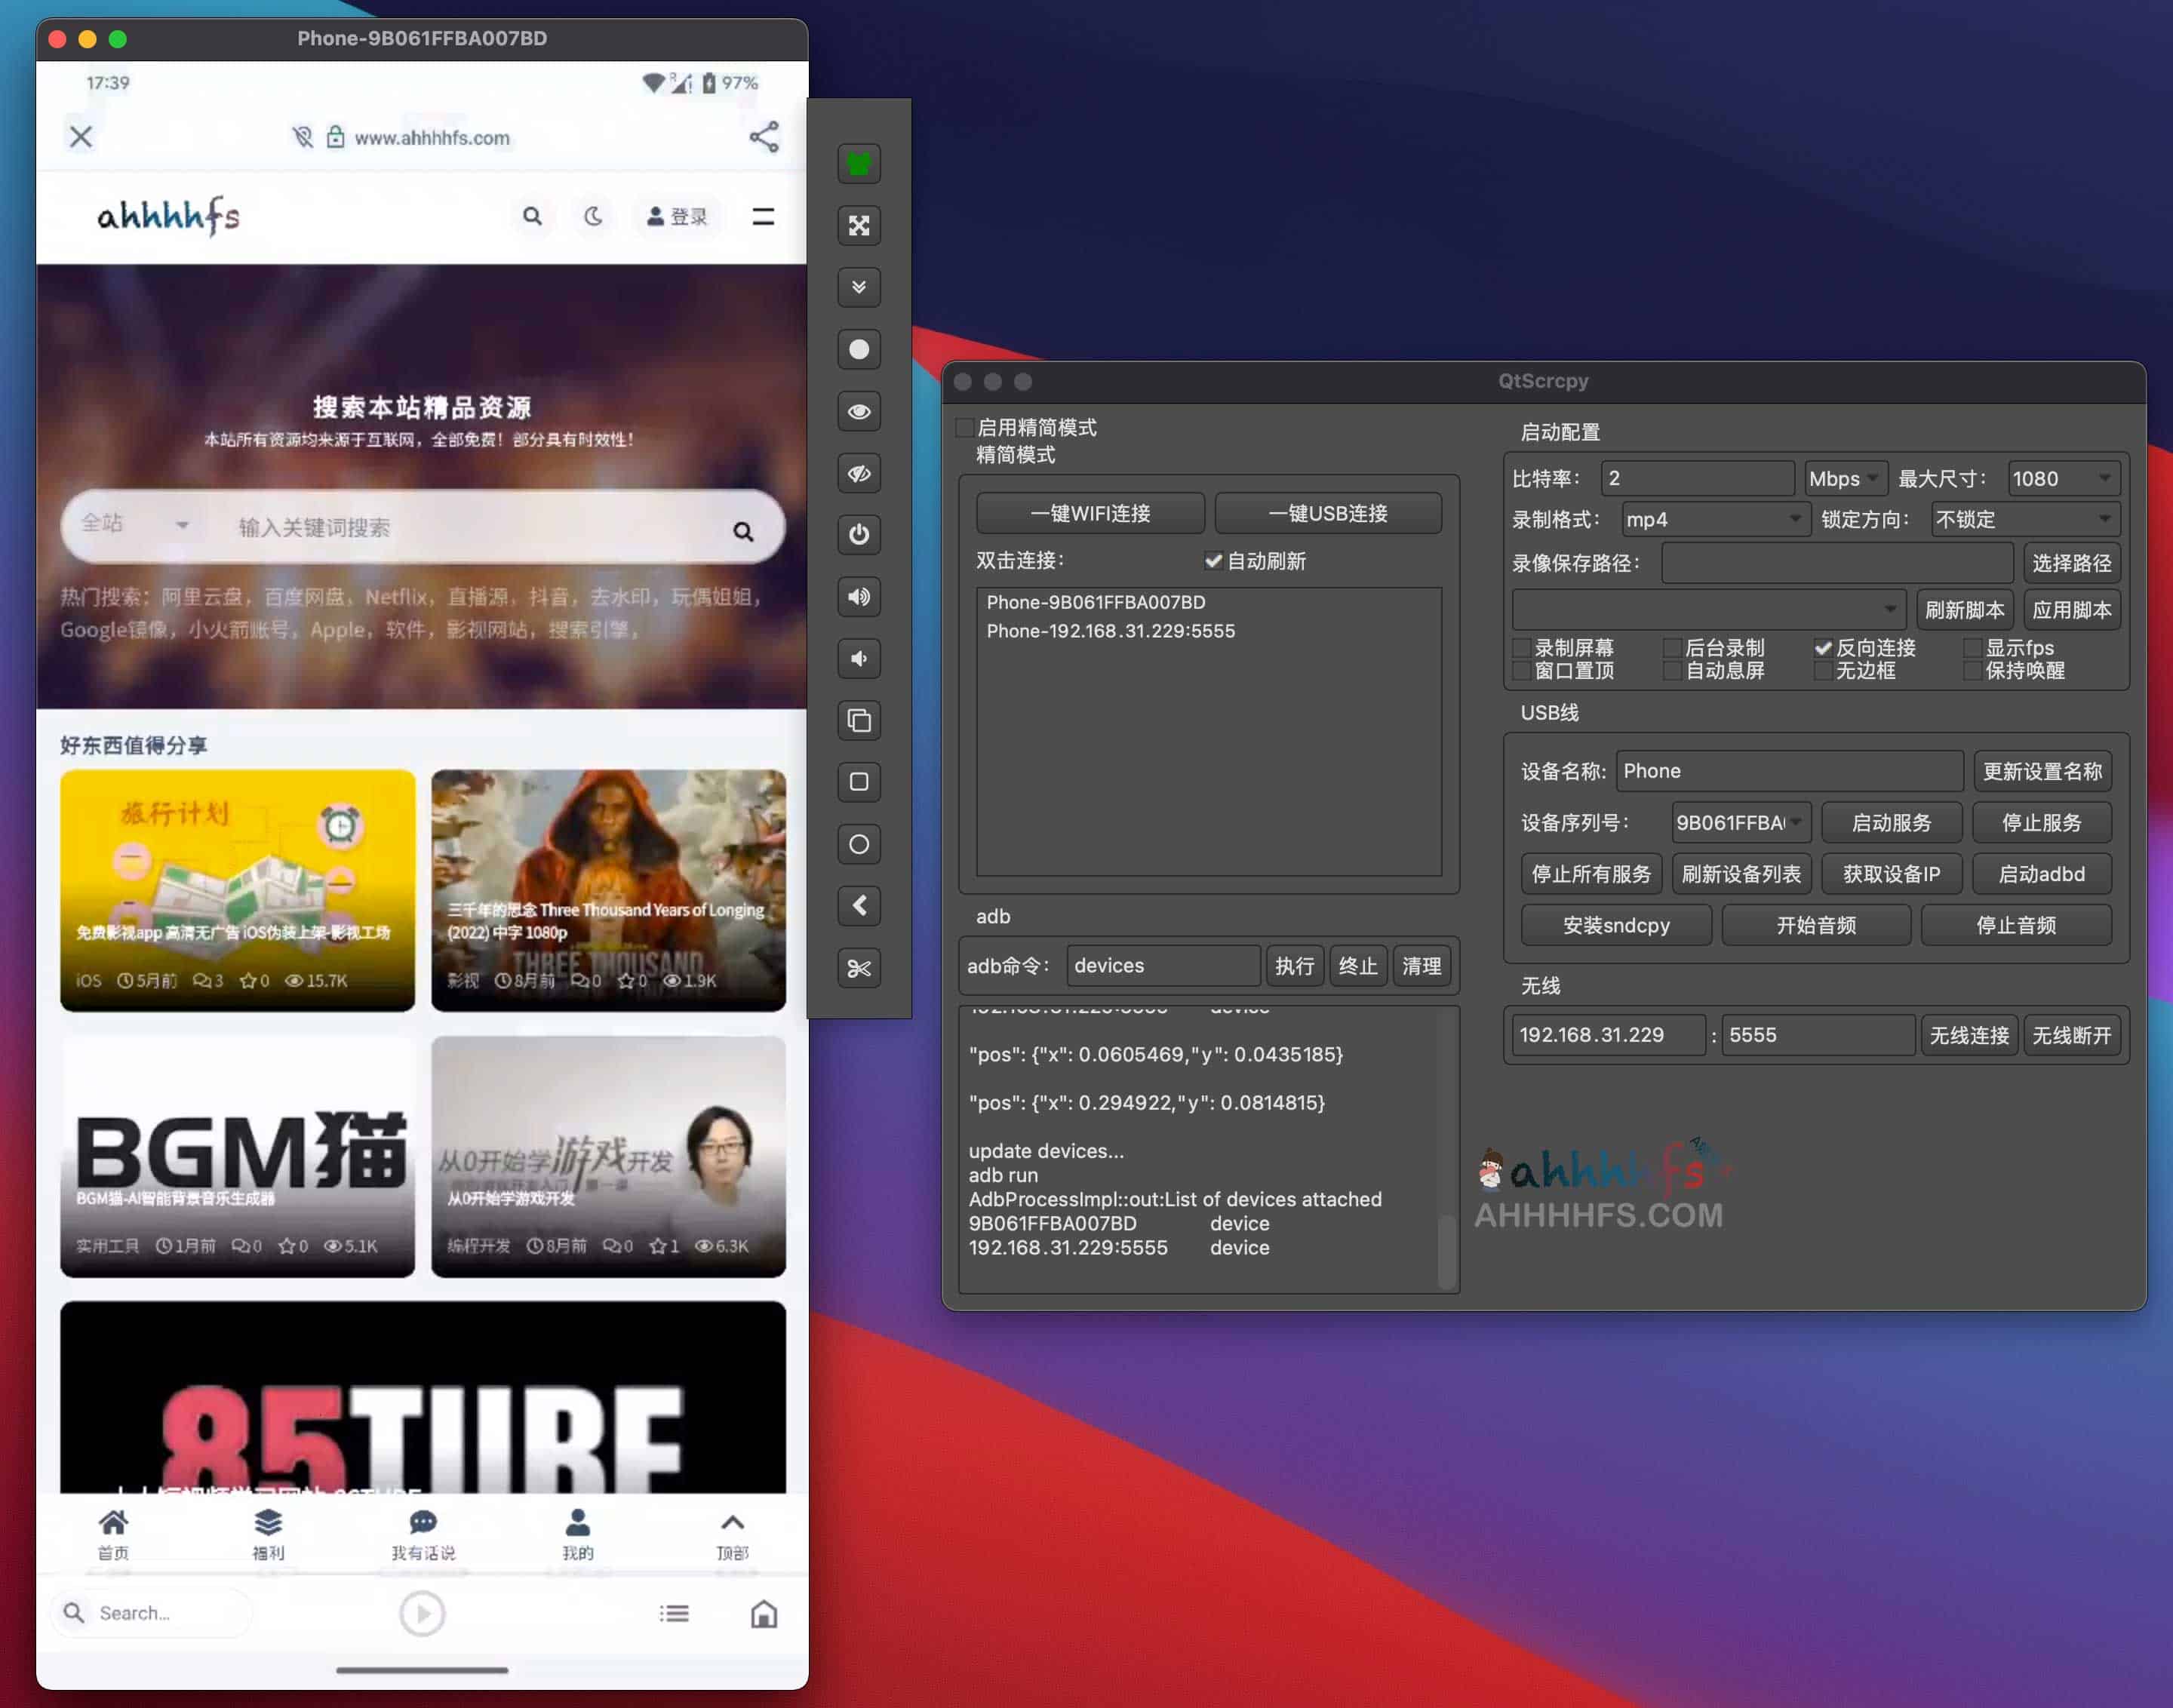This screenshot has height=1708, width=2173.
Task: Increase volume using the volume-up icon
Action: [x=858, y=597]
